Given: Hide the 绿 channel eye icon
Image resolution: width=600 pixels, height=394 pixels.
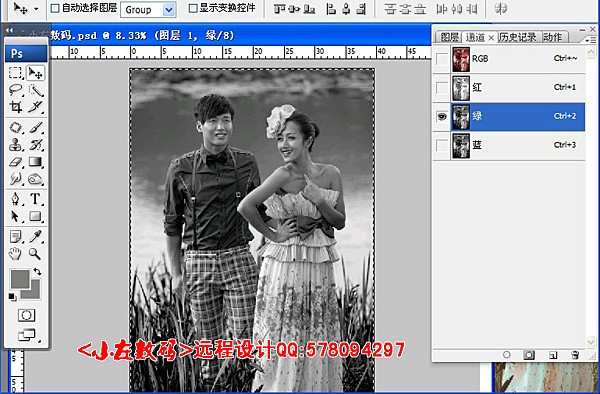Looking at the screenshot, I should click(x=442, y=116).
